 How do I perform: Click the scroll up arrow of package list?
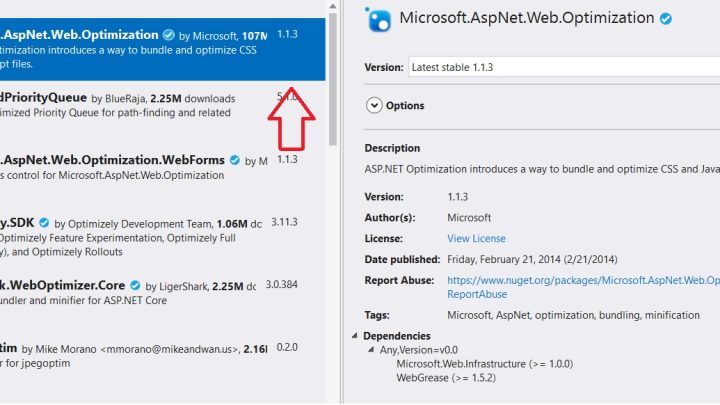tap(333, 6)
